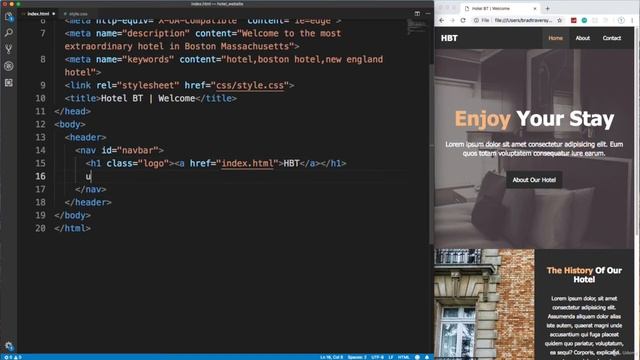Viewport: 640px width, 360px height.
Task: Open the Contact nav link on webpage
Action: (x=611, y=38)
